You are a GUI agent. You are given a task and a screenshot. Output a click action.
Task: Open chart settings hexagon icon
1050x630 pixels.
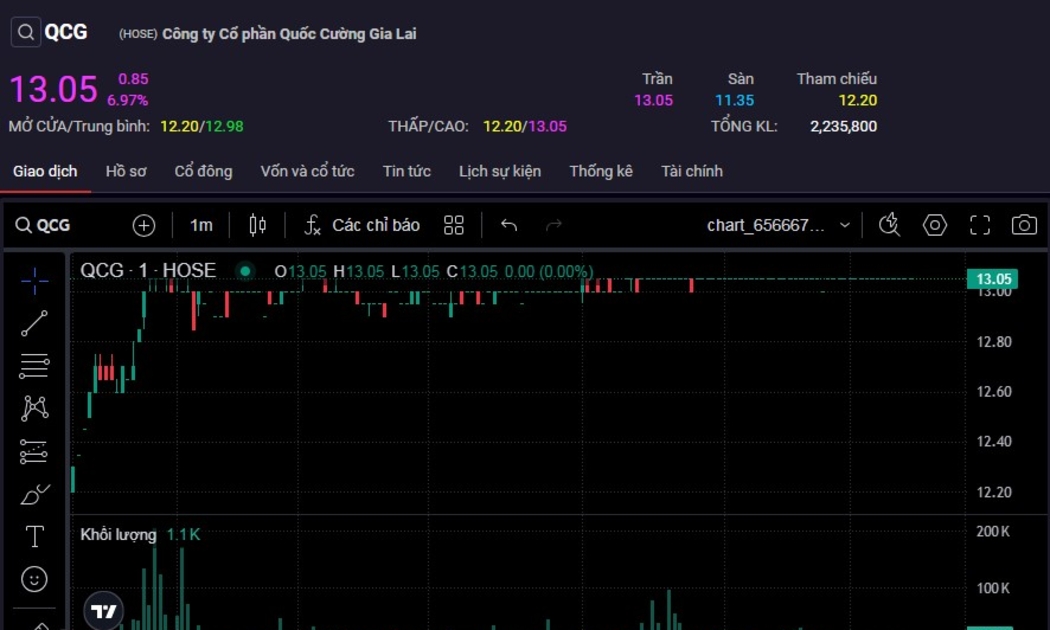934,225
